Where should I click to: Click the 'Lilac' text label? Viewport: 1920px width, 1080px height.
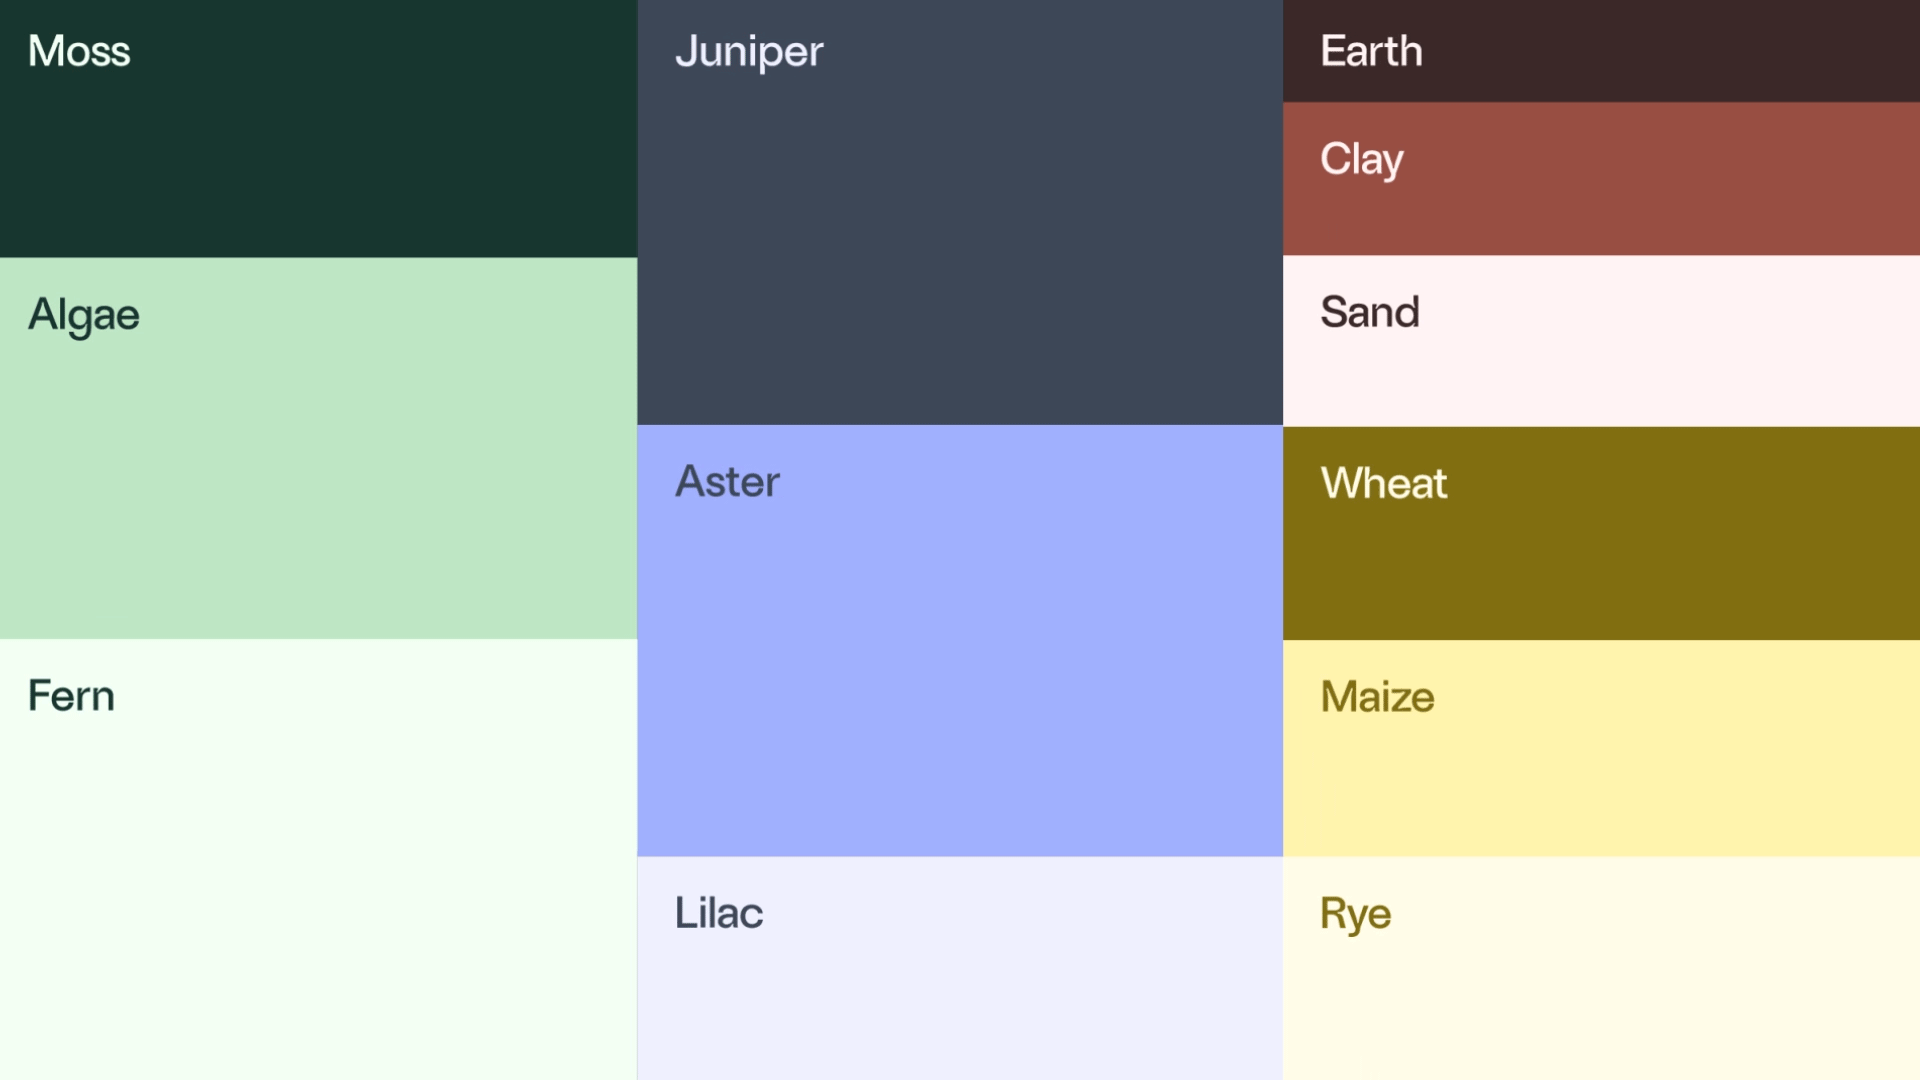point(719,913)
